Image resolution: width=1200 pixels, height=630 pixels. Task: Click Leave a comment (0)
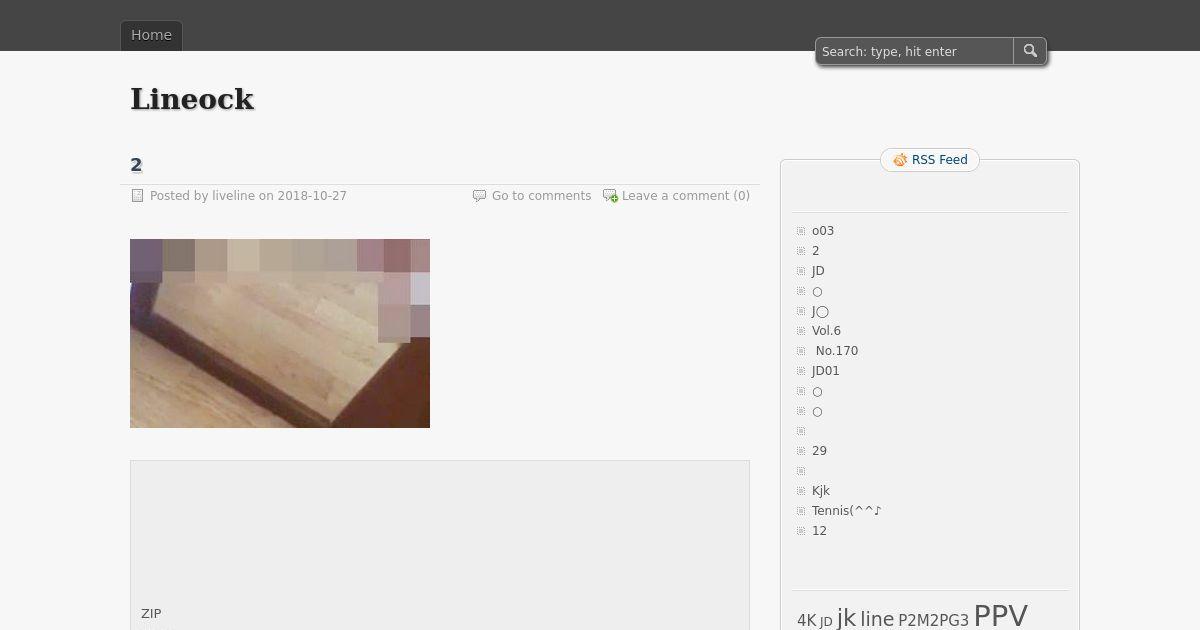[x=686, y=196]
